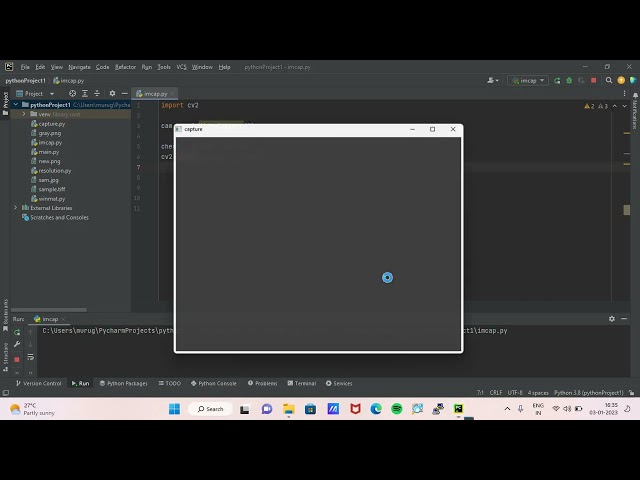Open the Problems tool window
The image size is (640, 480).
[262, 383]
